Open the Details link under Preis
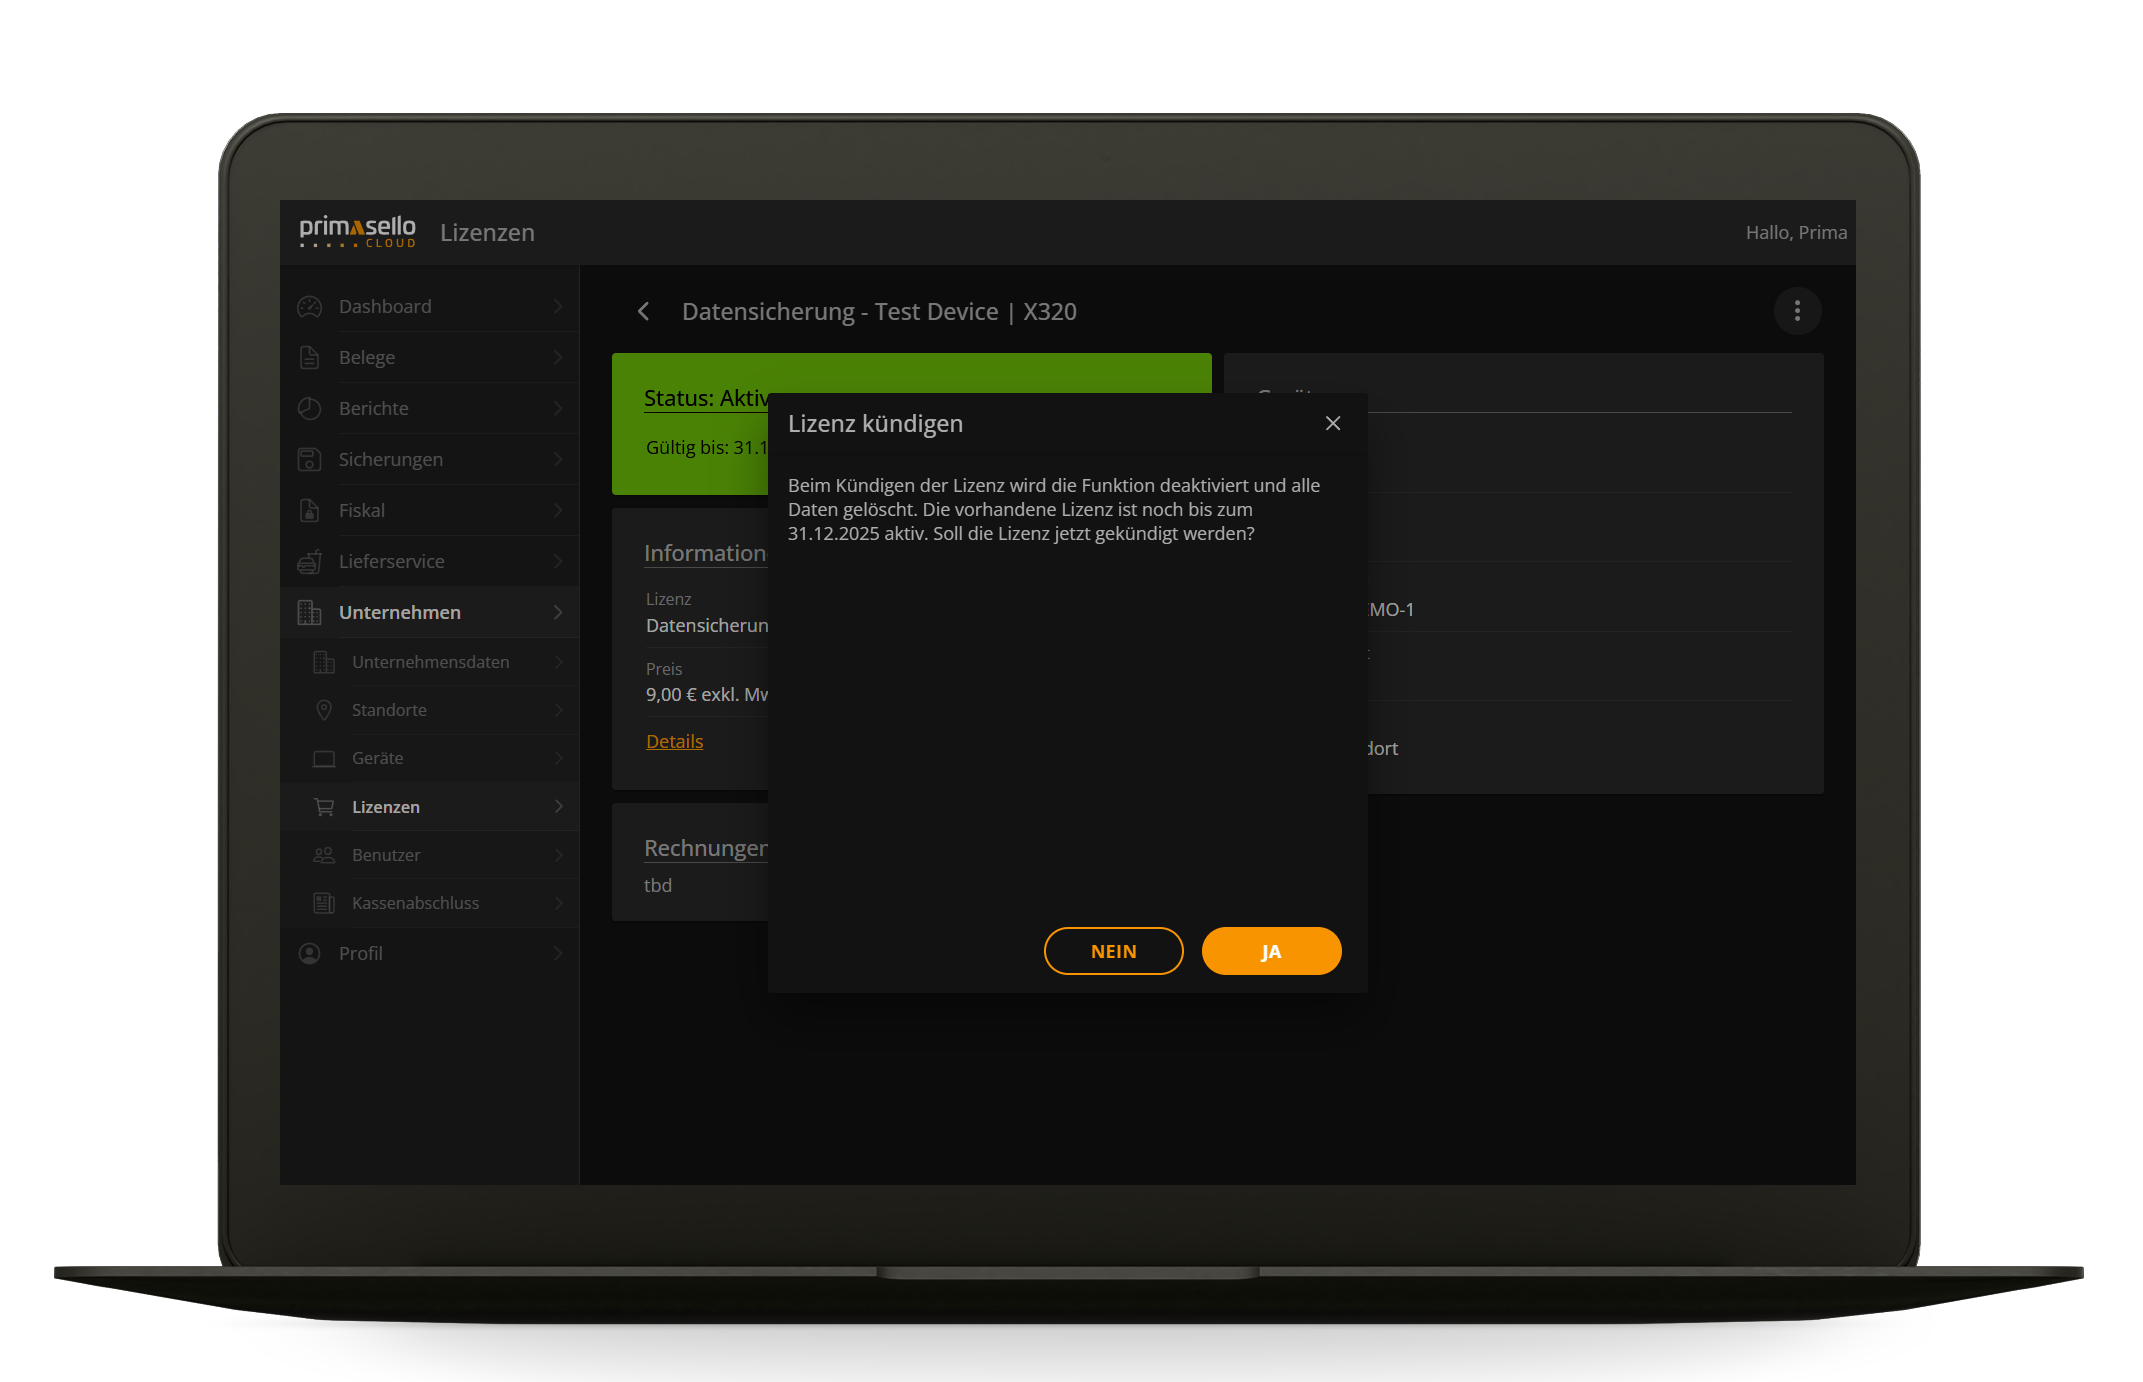Viewport: 2143px width, 1382px height. (674, 741)
